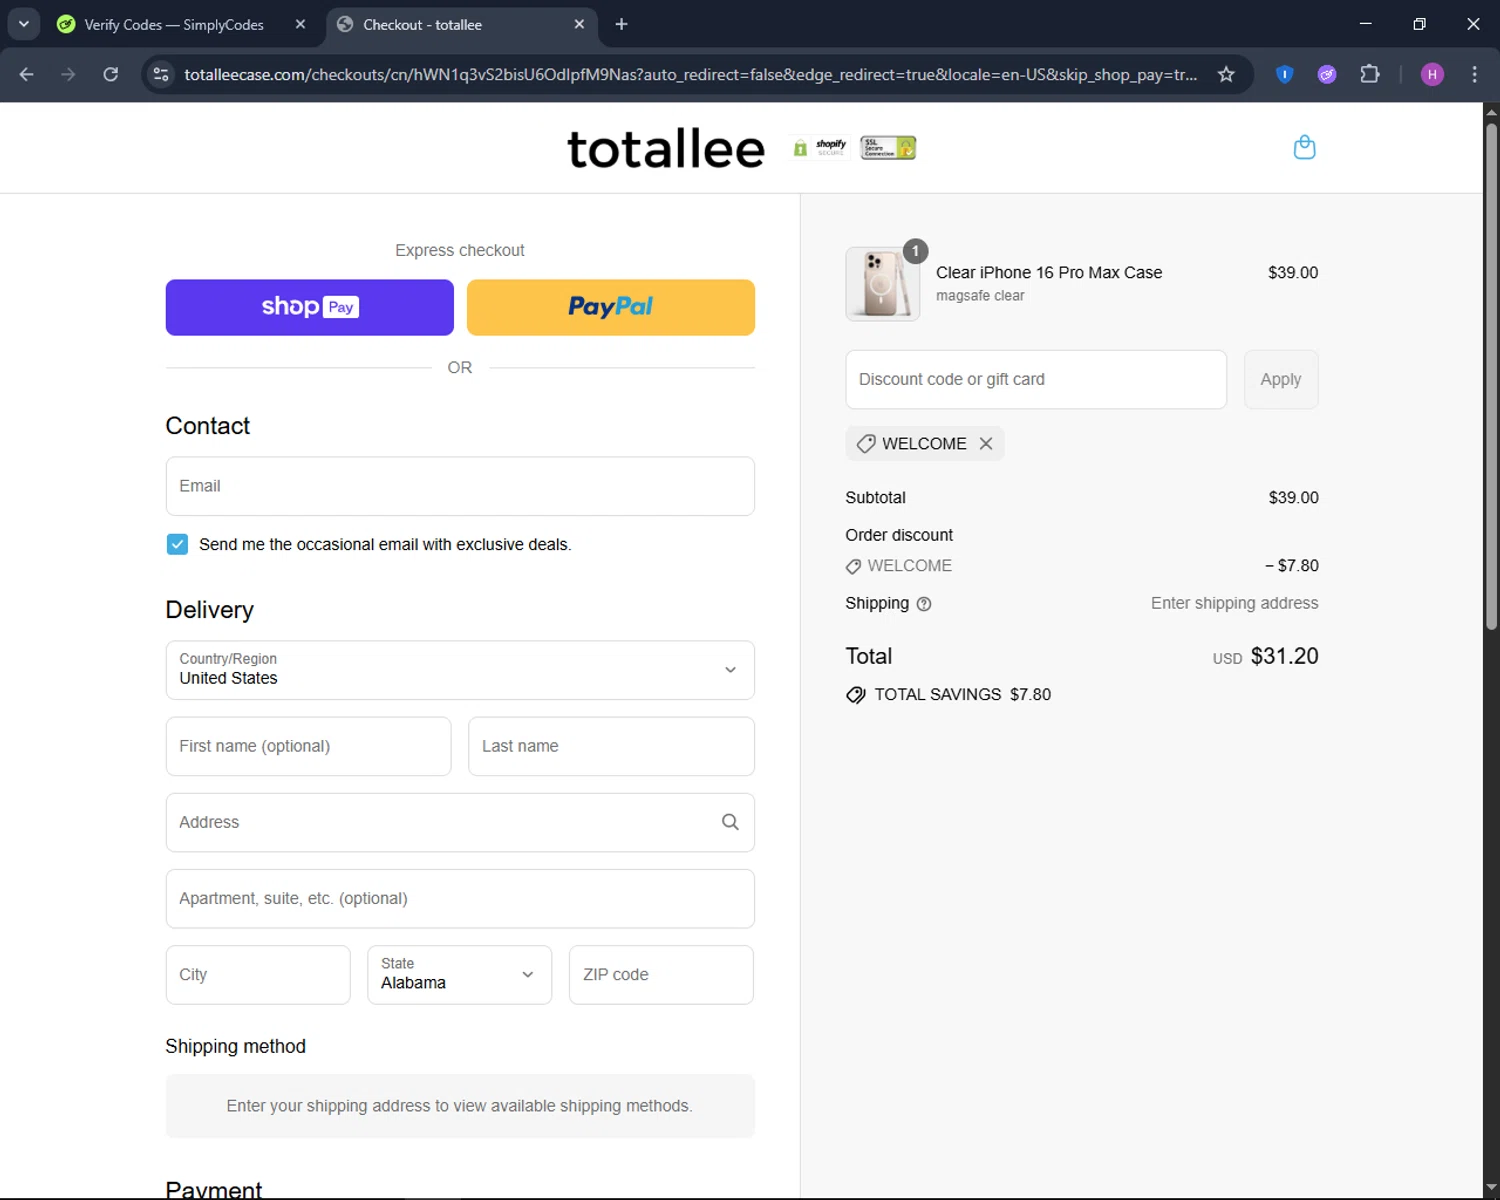Pay with the PayPal button
This screenshot has height=1200, width=1500.
[x=611, y=307]
